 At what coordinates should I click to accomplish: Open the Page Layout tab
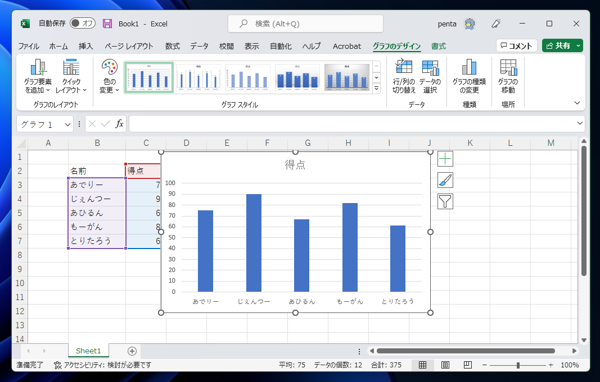click(x=129, y=46)
